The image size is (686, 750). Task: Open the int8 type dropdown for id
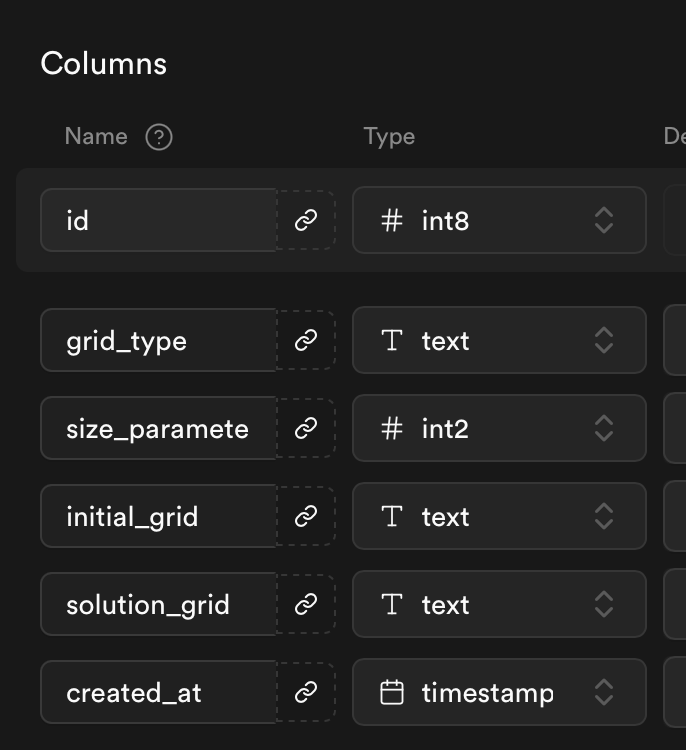(x=499, y=220)
